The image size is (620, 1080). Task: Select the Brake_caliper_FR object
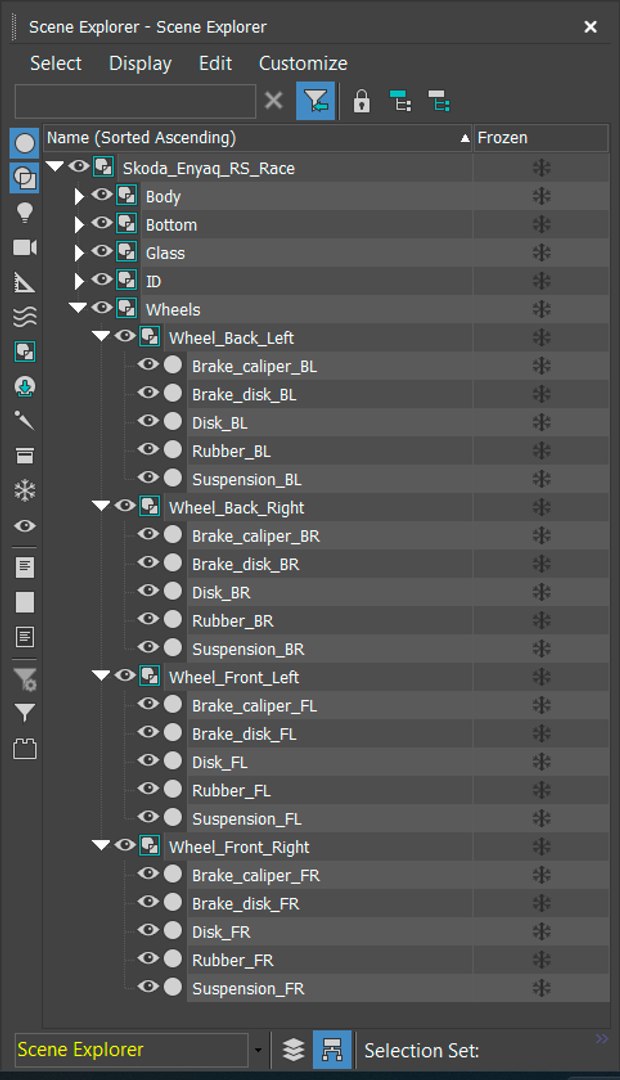329,875
